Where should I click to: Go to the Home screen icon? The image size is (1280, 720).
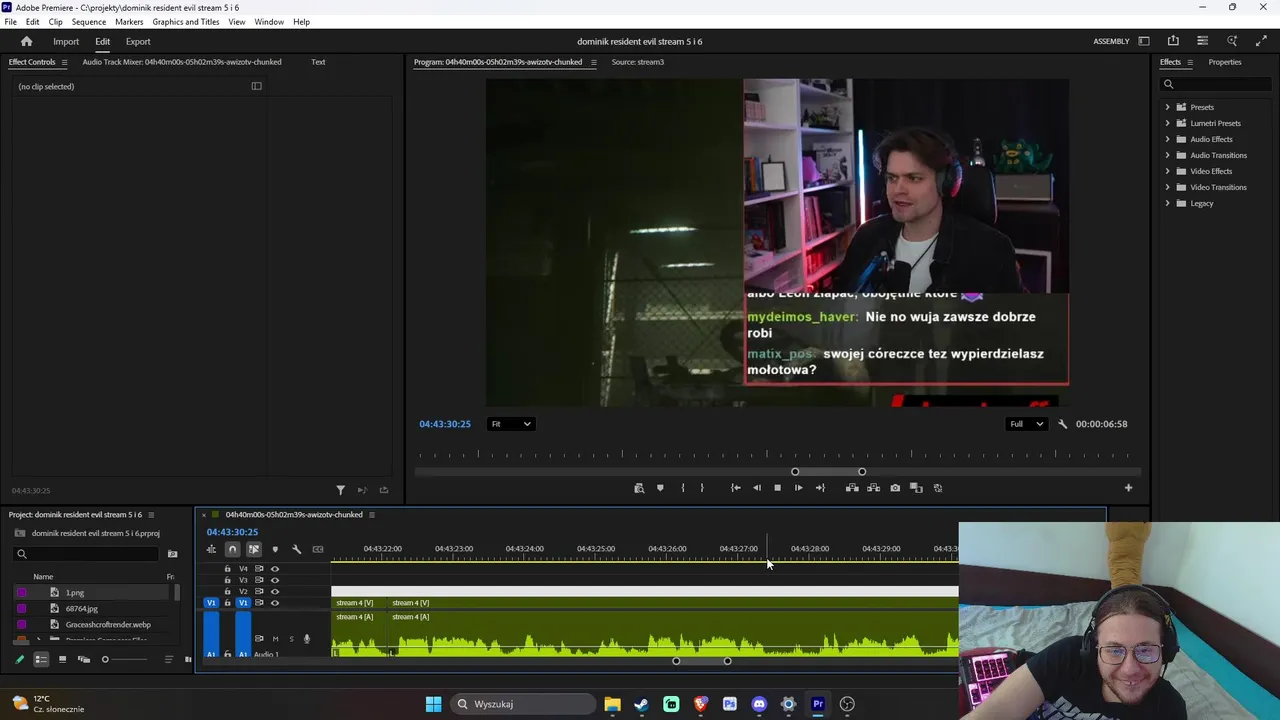coord(26,41)
